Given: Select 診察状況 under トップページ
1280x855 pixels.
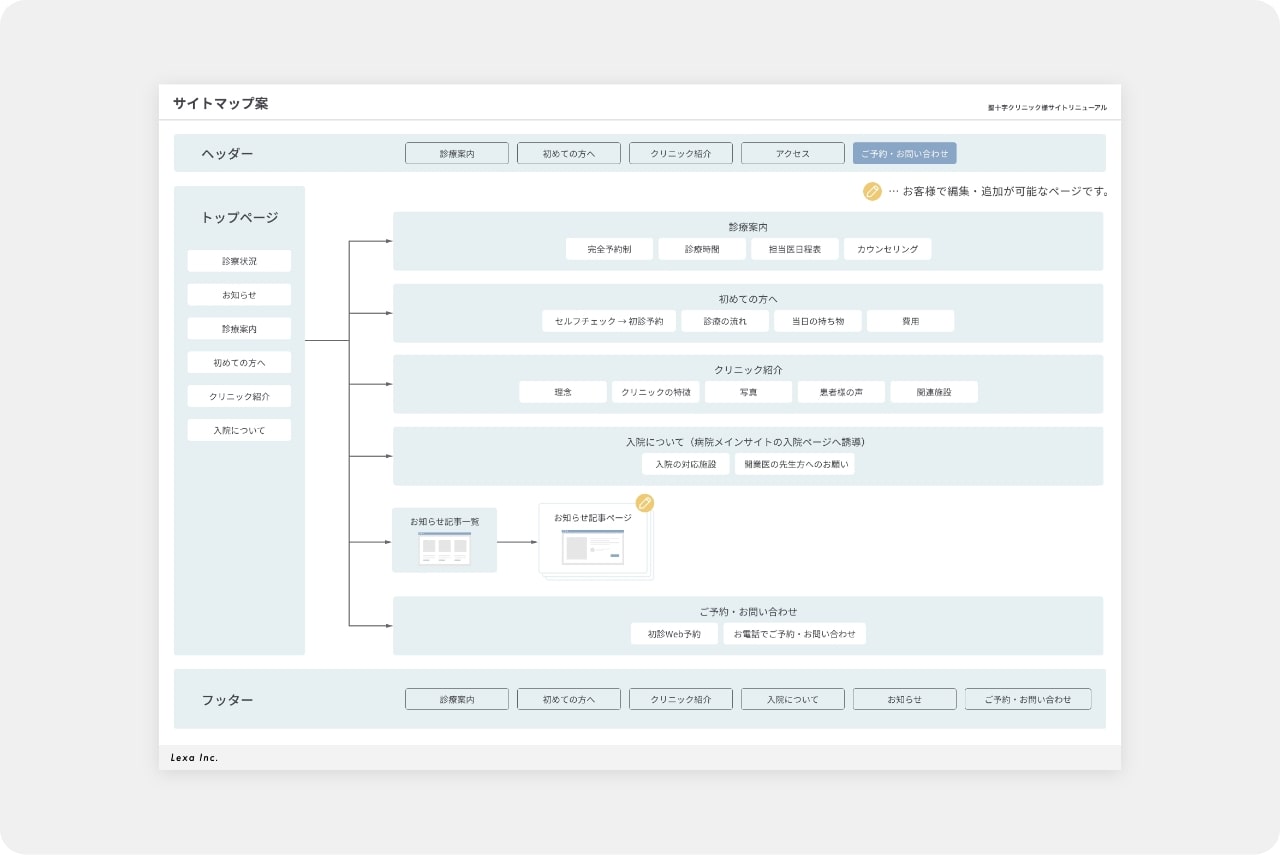Looking at the screenshot, I should 238,260.
